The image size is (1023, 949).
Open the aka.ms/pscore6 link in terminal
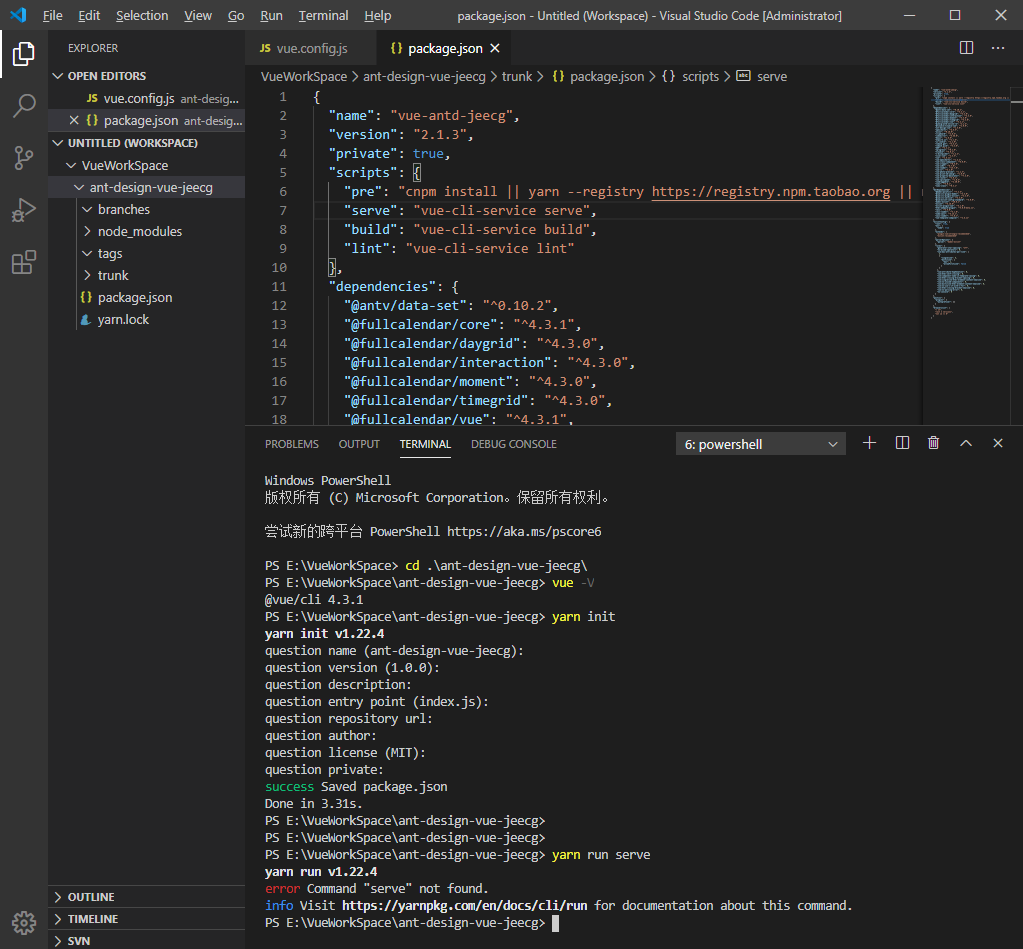[x=524, y=532]
